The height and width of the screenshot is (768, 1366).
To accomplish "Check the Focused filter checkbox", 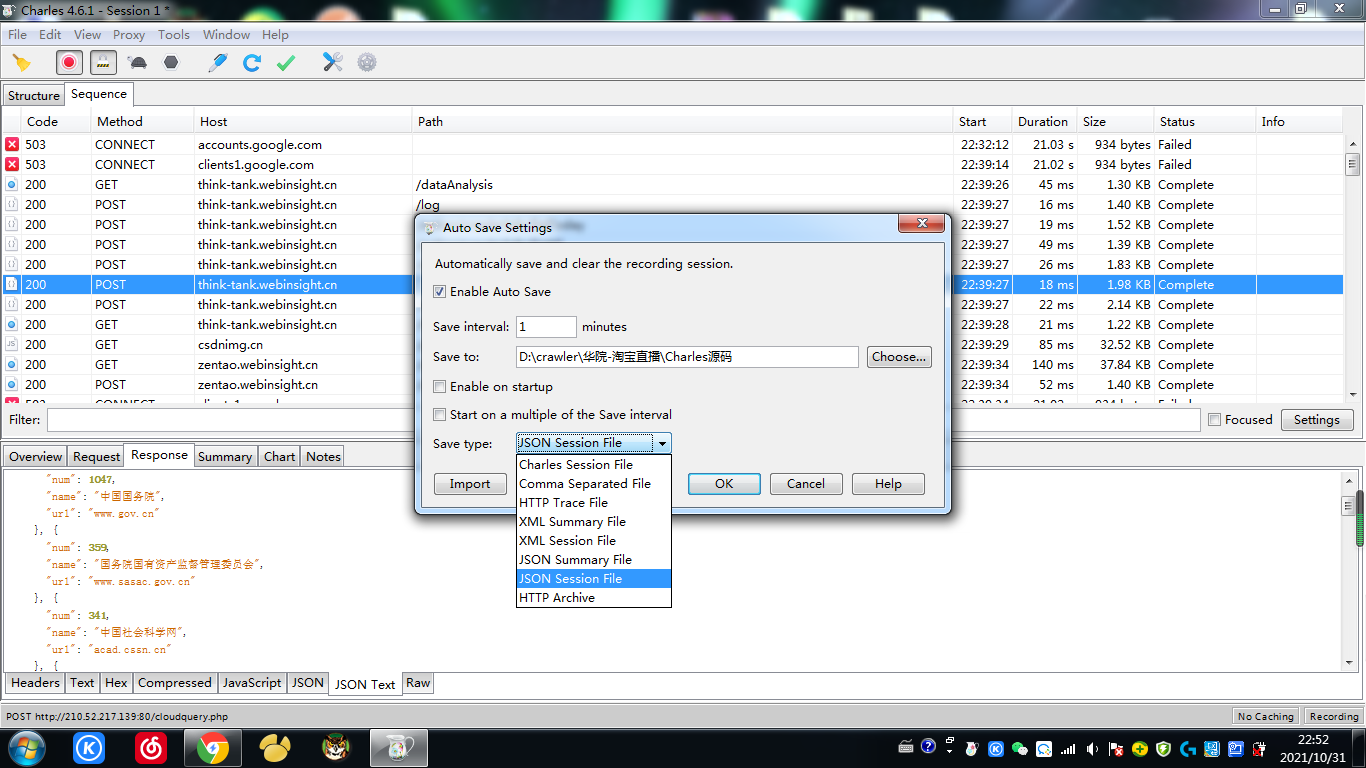I will pyautogui.click(x=1215, y=420).
